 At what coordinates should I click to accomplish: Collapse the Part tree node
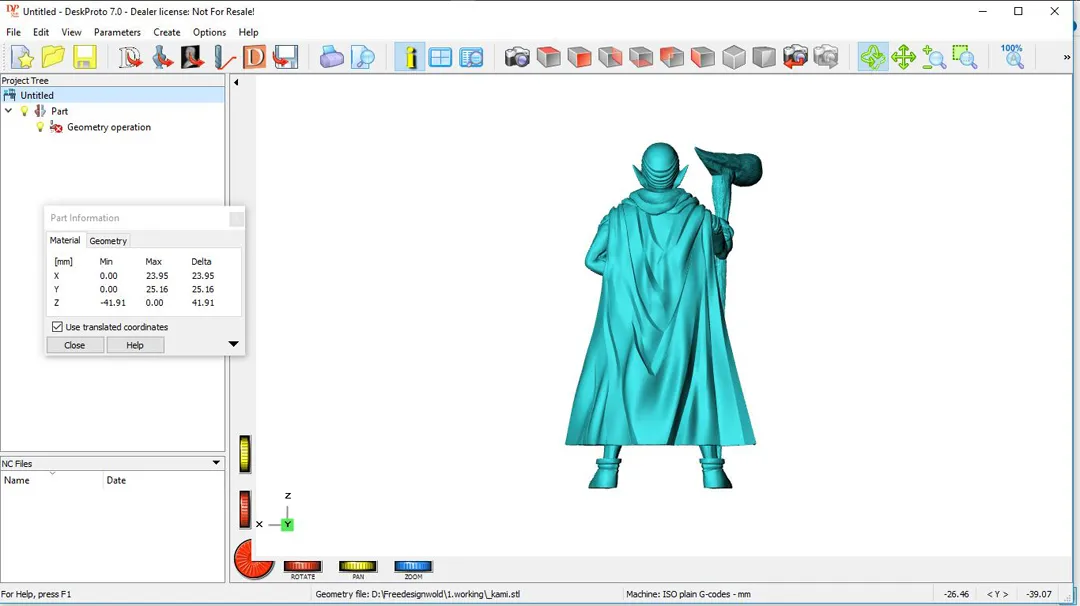point(9,111)
